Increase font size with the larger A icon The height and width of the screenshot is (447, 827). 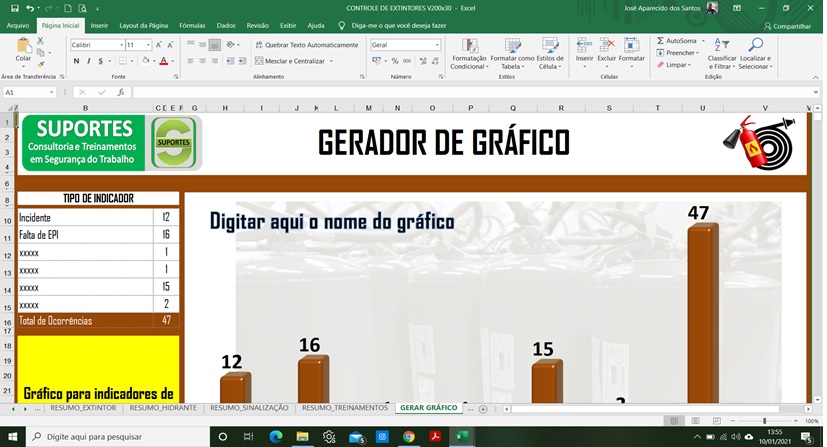coord(158,45)
